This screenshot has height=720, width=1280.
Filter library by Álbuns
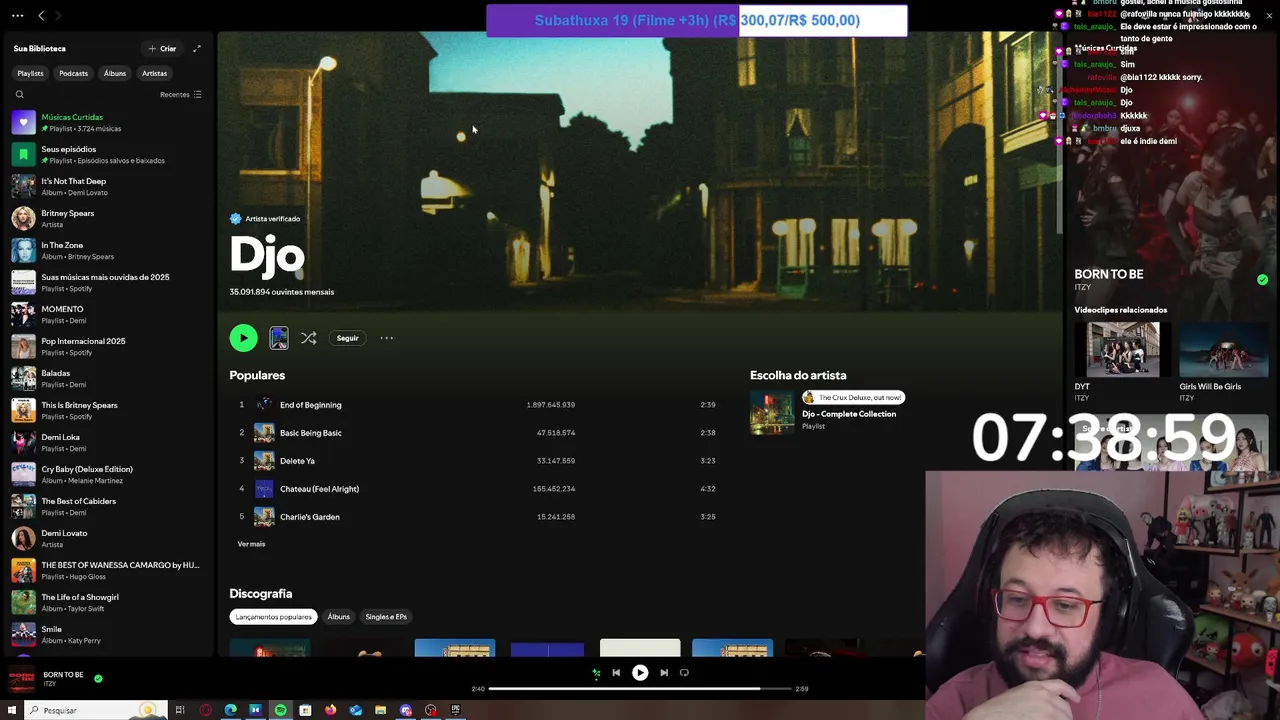coord(115,73)
